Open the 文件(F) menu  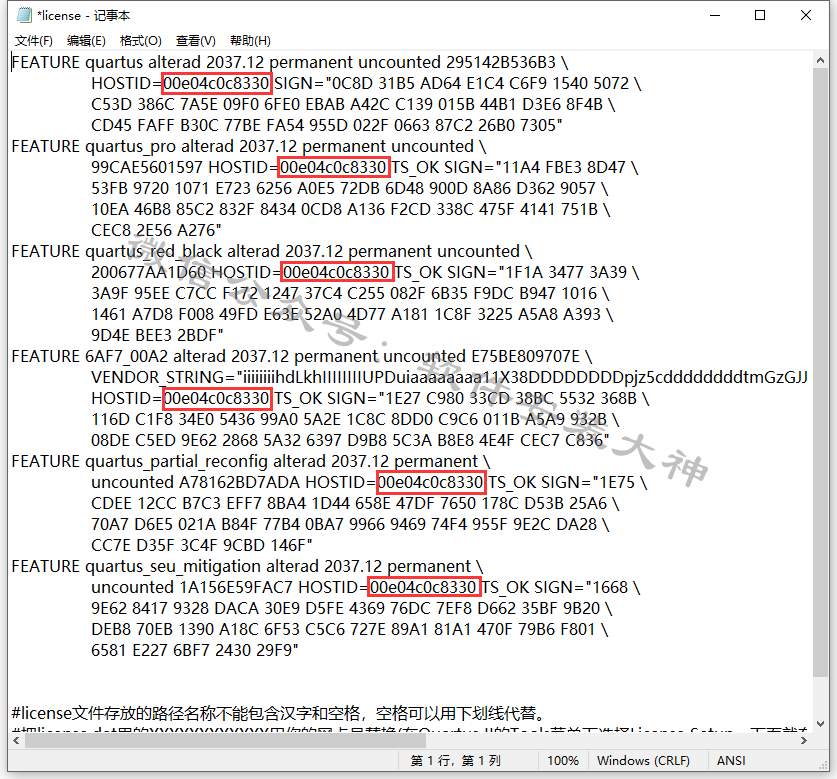pyautogui.click(x=34, y=41)
